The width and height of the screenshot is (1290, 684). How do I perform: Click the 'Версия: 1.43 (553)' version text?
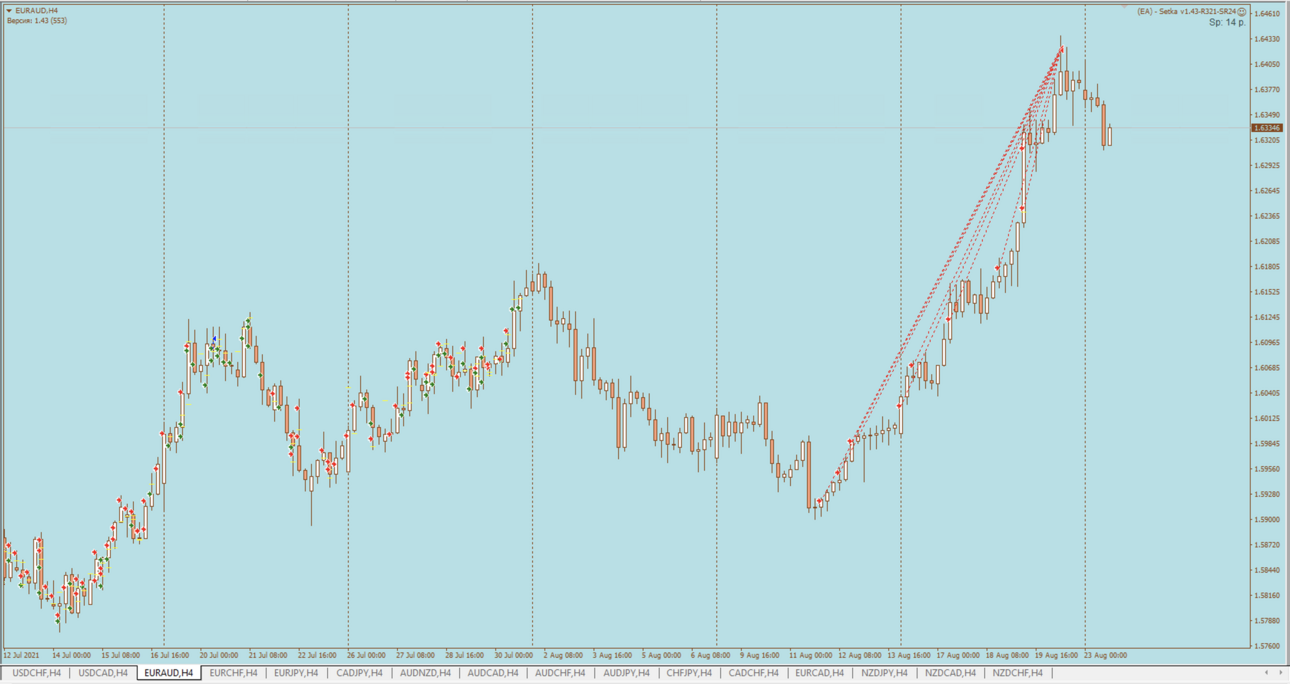(x=37, y=21)
